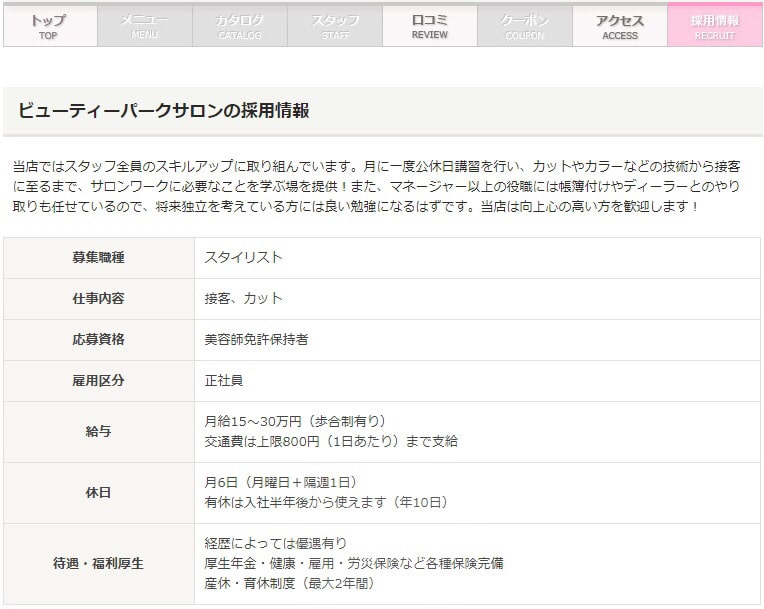Go to the スタッフ (STAFF) tab

pos(334,26)
